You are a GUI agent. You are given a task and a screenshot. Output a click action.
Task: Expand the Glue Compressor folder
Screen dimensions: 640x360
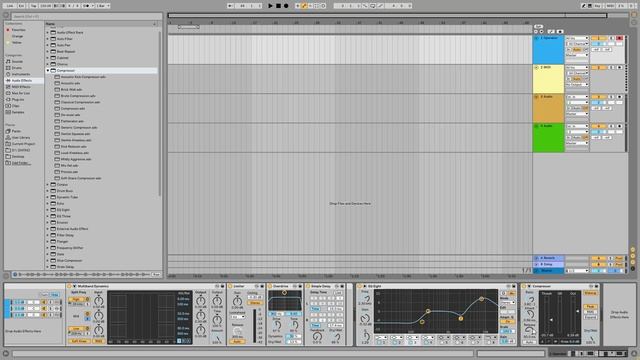point(48,260)
